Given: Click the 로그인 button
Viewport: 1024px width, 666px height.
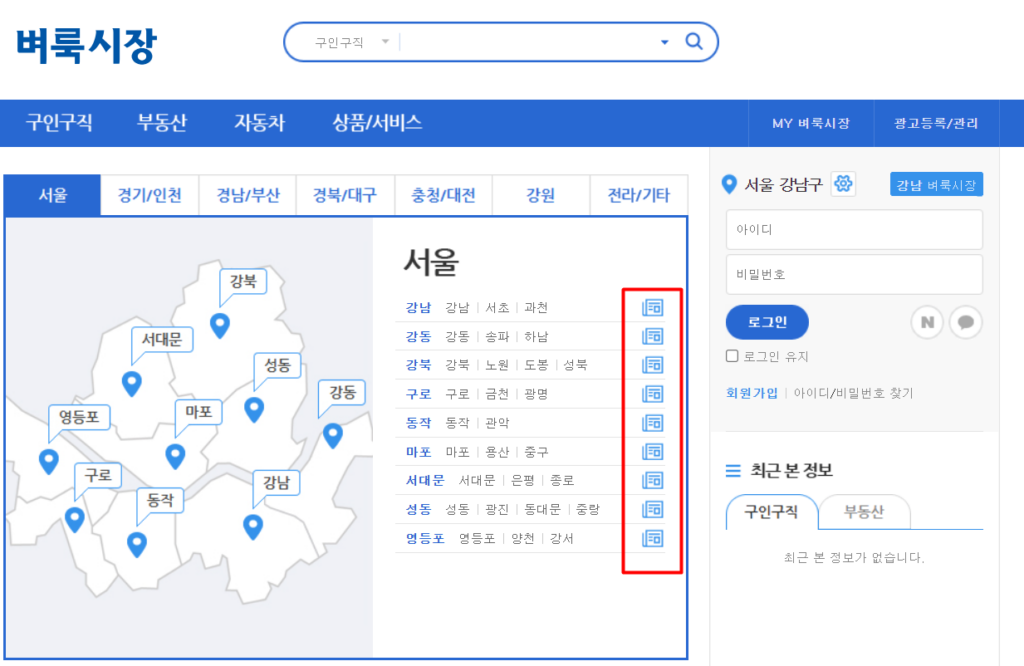Looking at the screenshot, I should coord(766,322).
